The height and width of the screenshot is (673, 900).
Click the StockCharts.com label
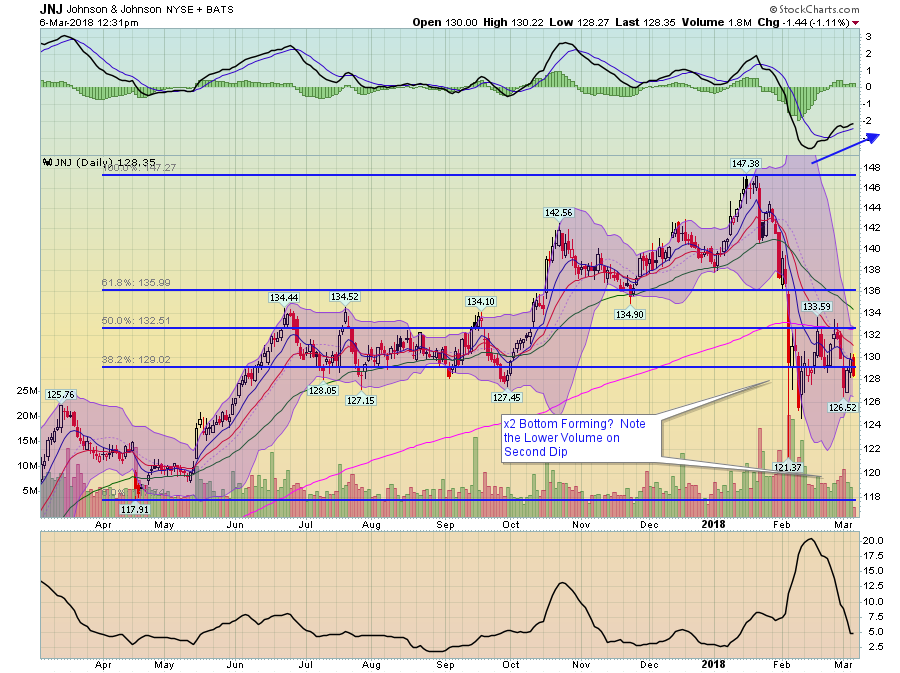tap(814, 9)
